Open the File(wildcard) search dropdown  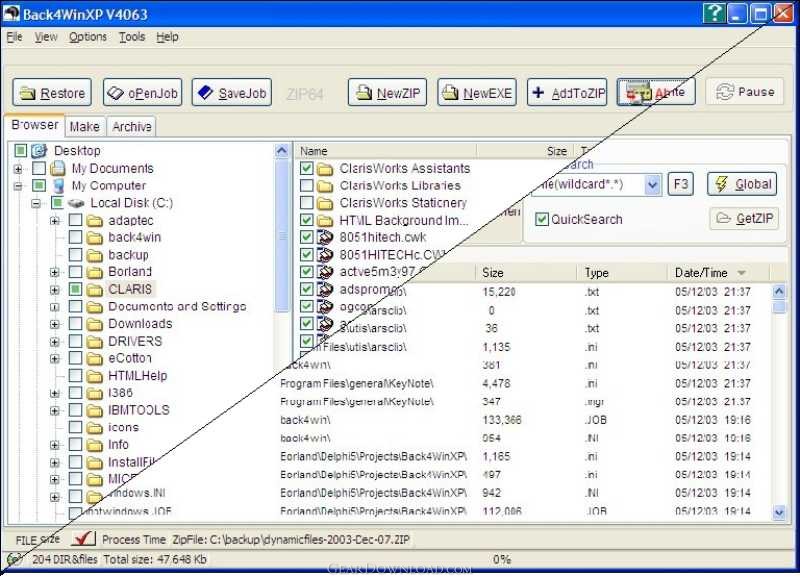point(652,184)
